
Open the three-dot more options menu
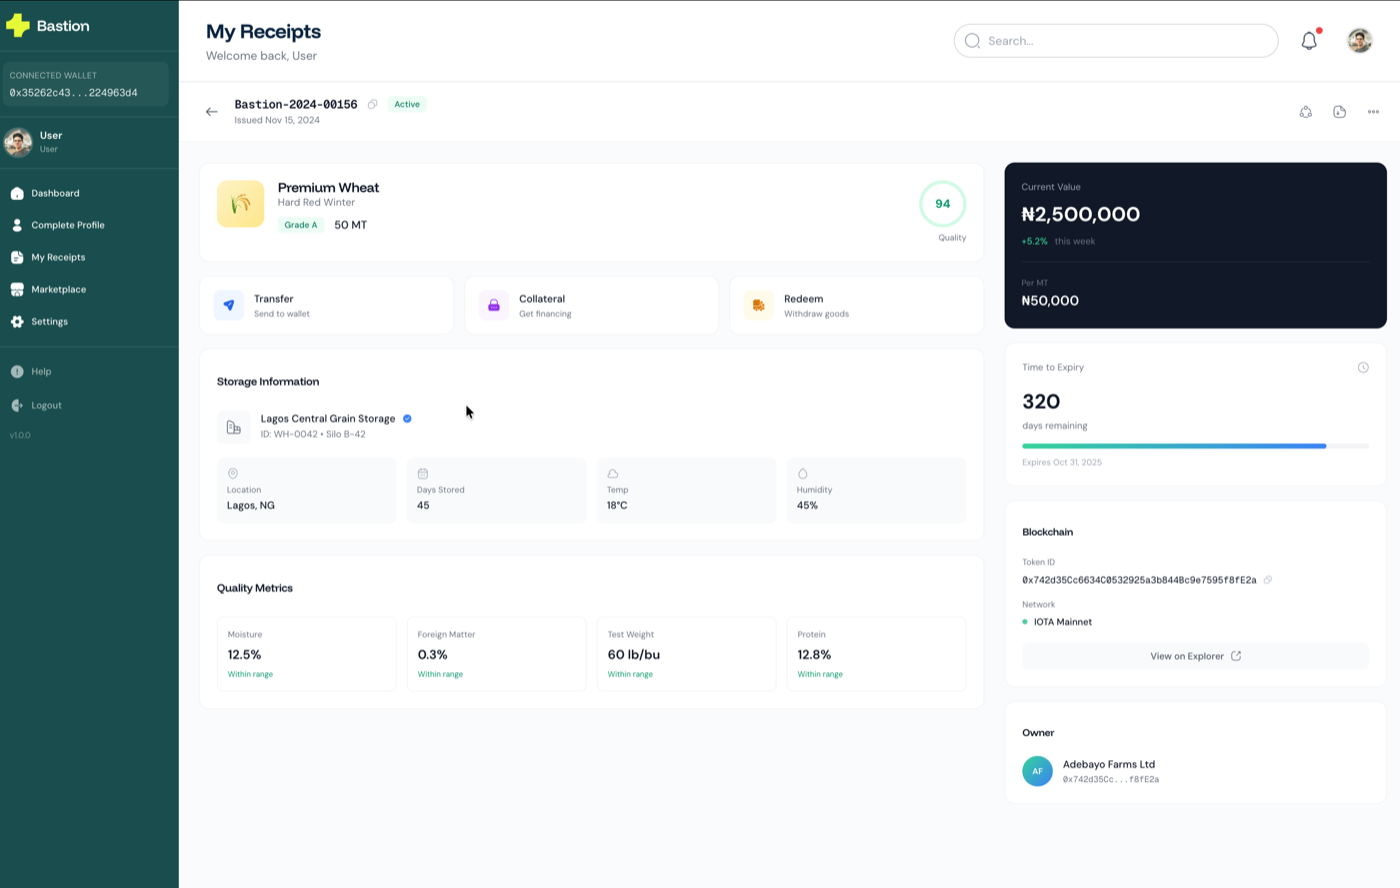(x=1373, y=112)
